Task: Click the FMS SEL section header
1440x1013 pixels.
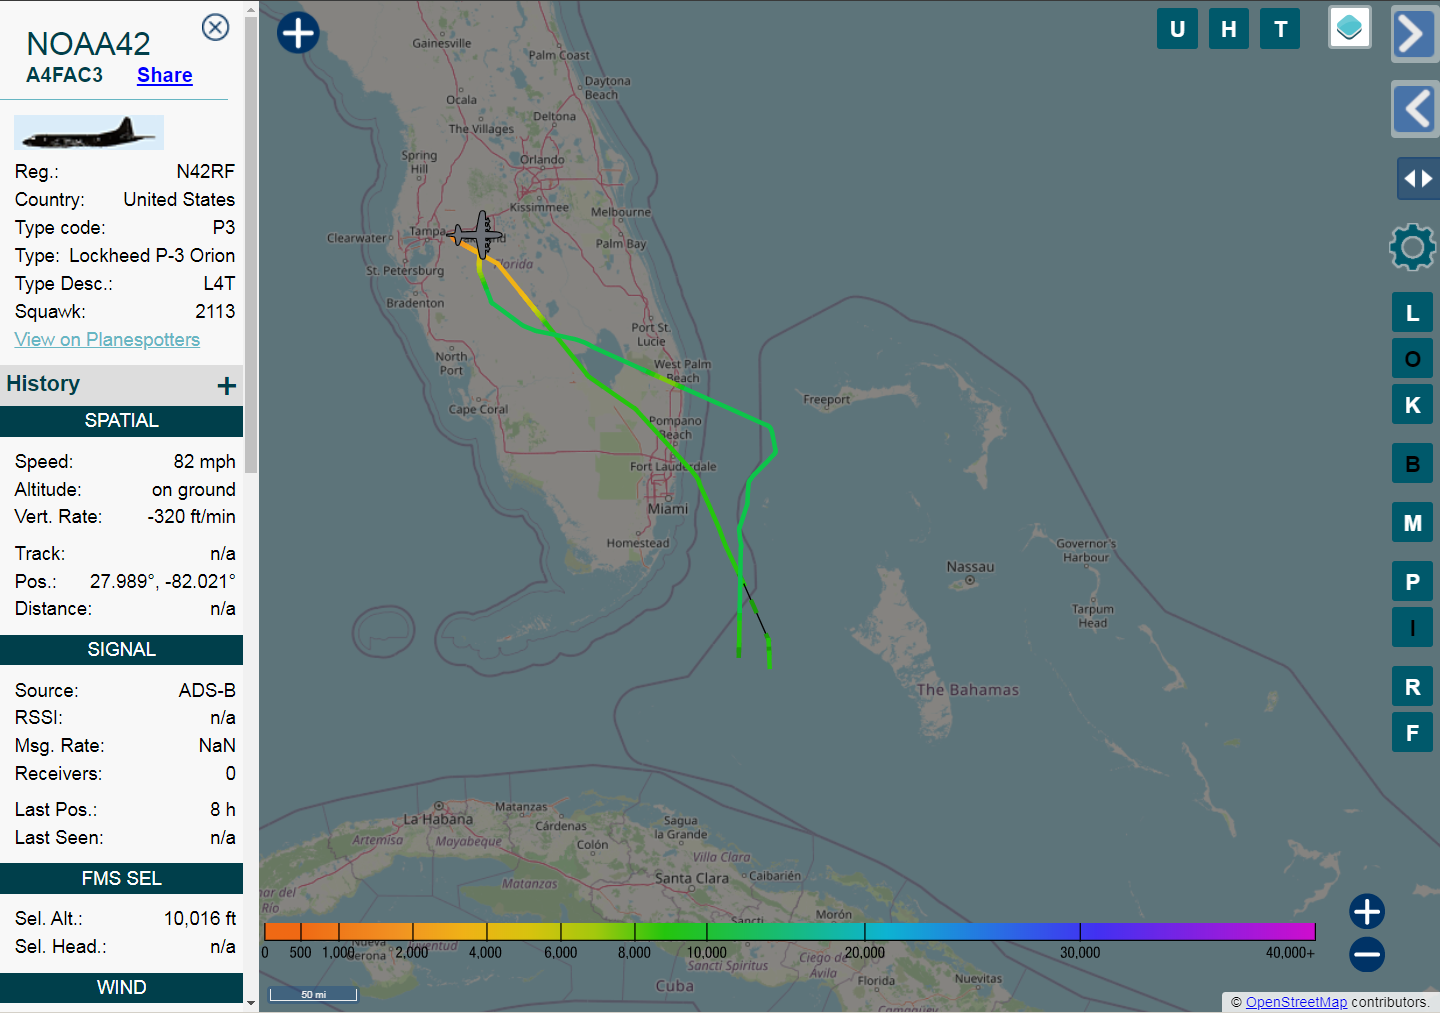Action: [121, 879]
